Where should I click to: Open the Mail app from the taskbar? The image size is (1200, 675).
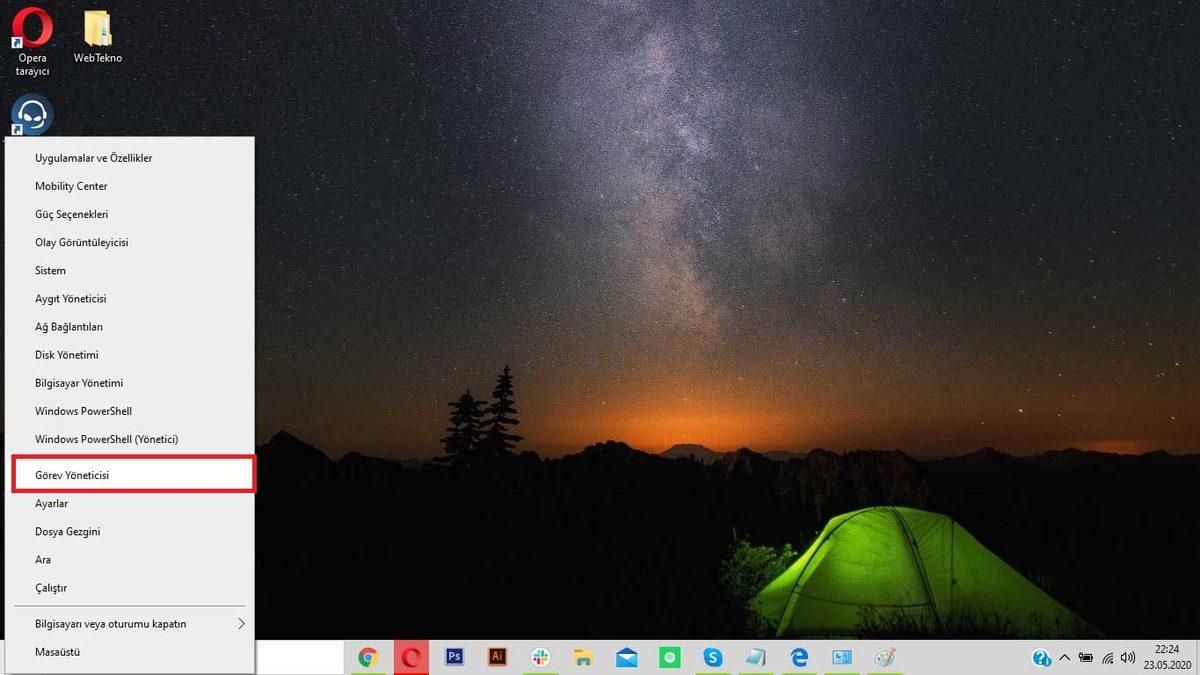(x=624, y=657)
